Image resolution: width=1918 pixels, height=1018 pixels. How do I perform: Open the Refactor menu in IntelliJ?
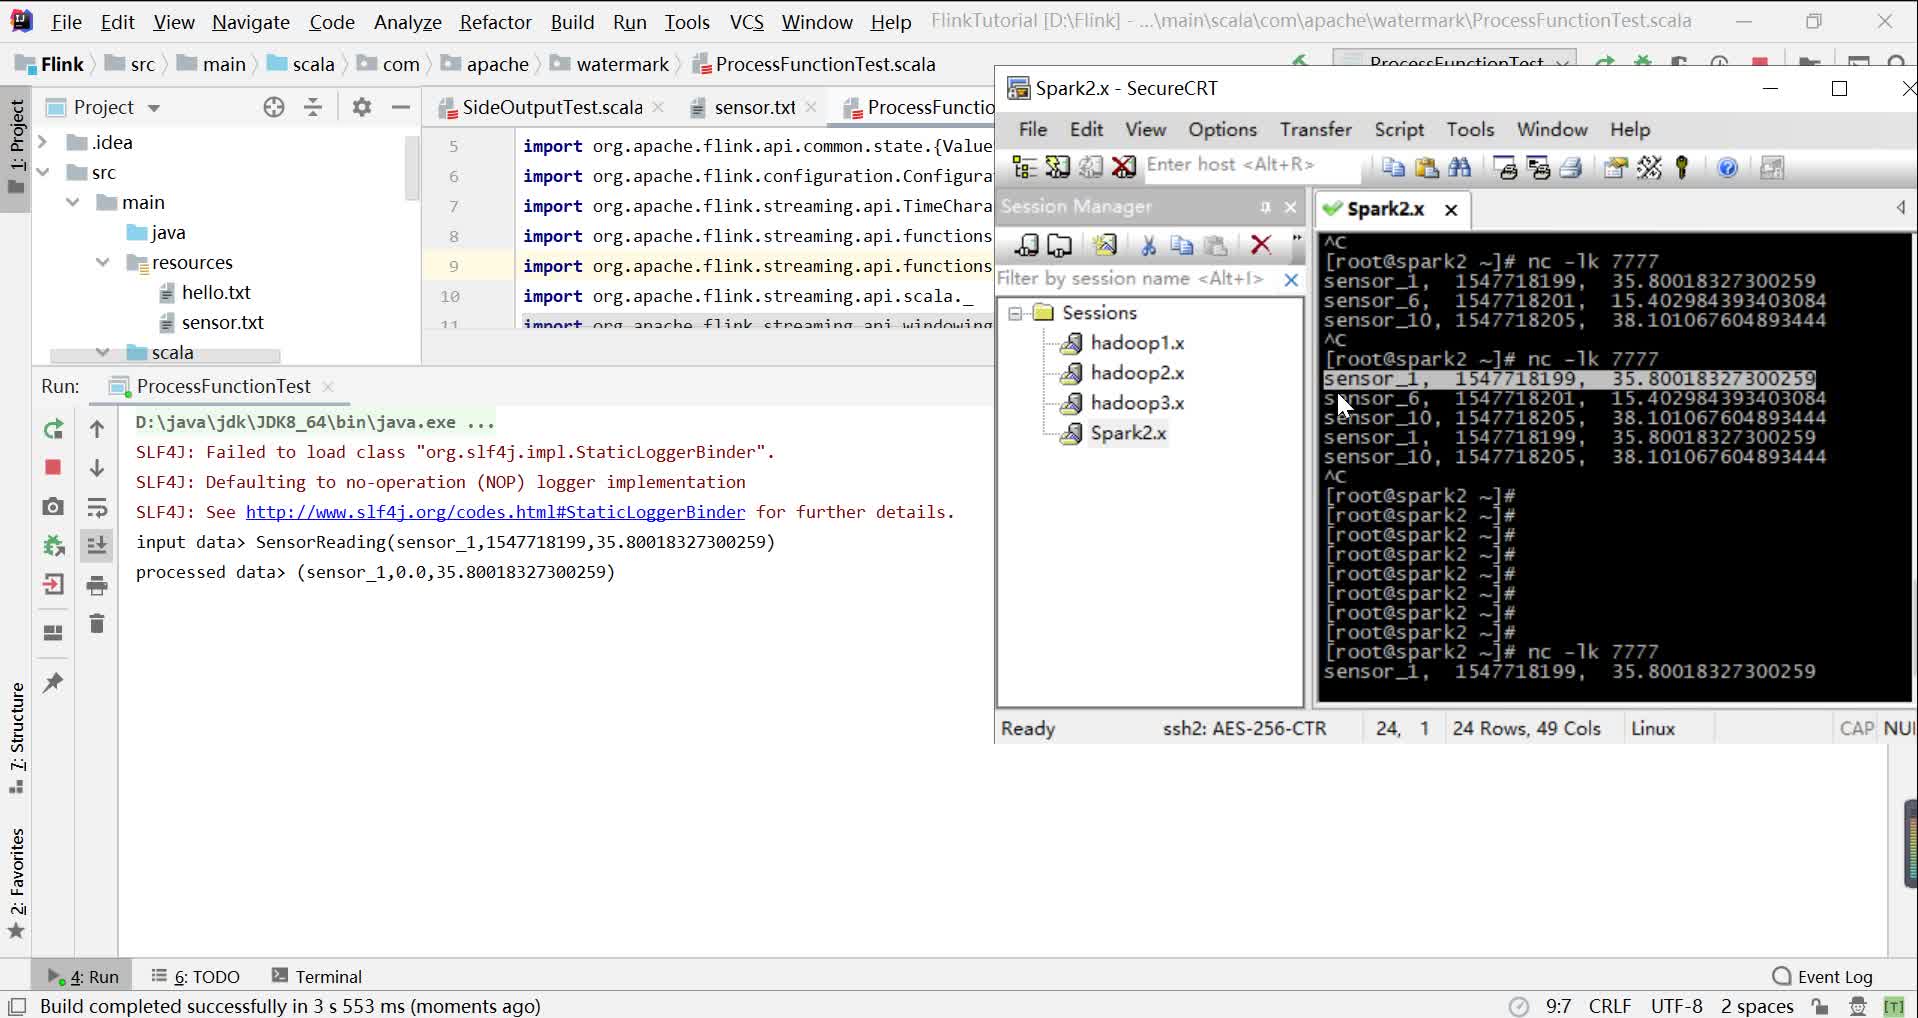(495, 22)
